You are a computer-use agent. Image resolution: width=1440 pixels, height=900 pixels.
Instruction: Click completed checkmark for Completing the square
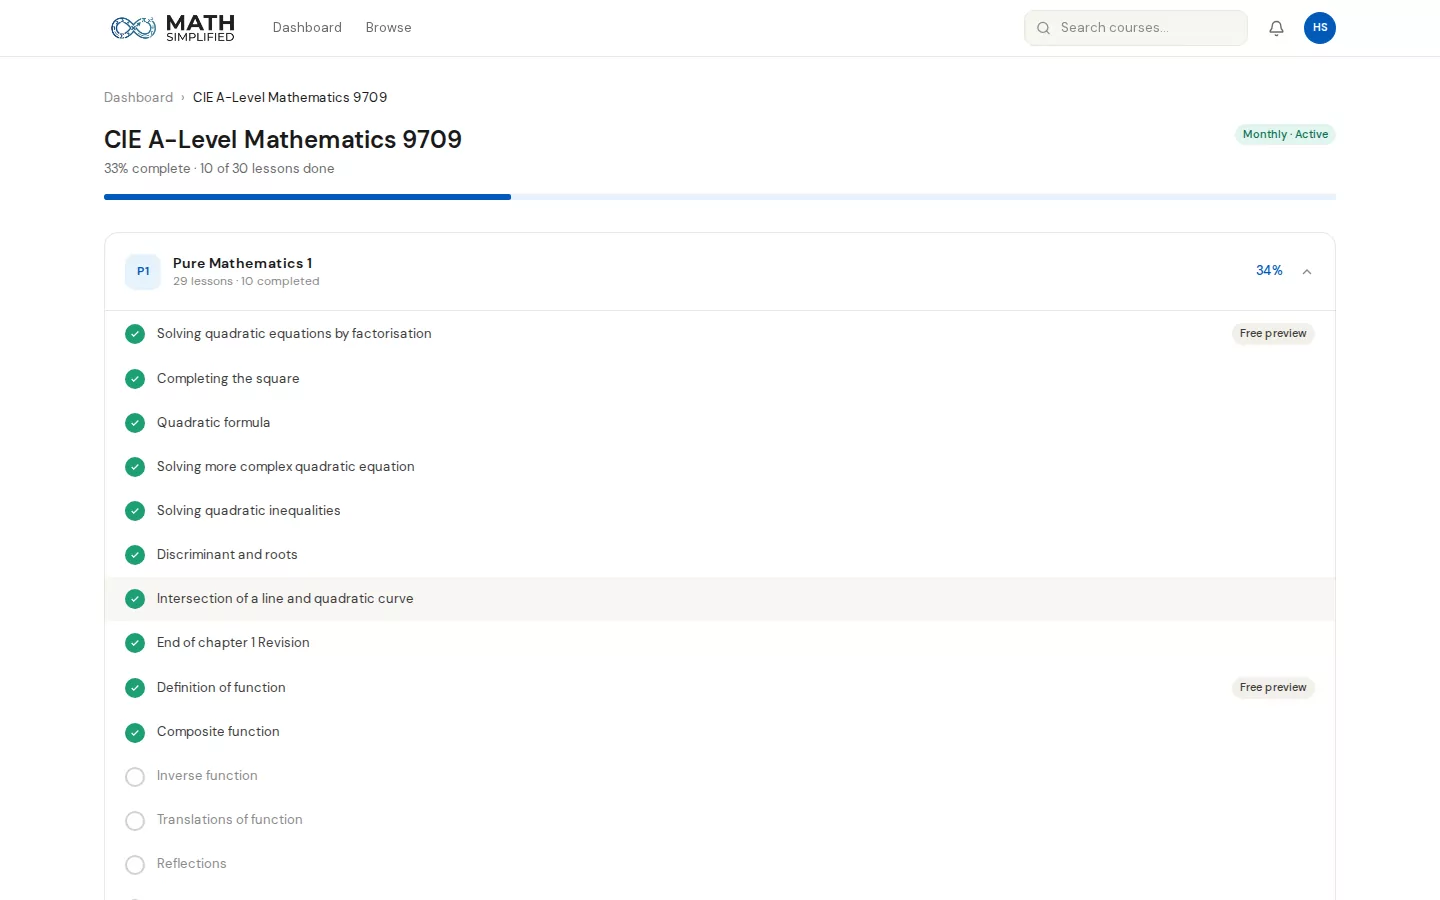coord(135,379)
